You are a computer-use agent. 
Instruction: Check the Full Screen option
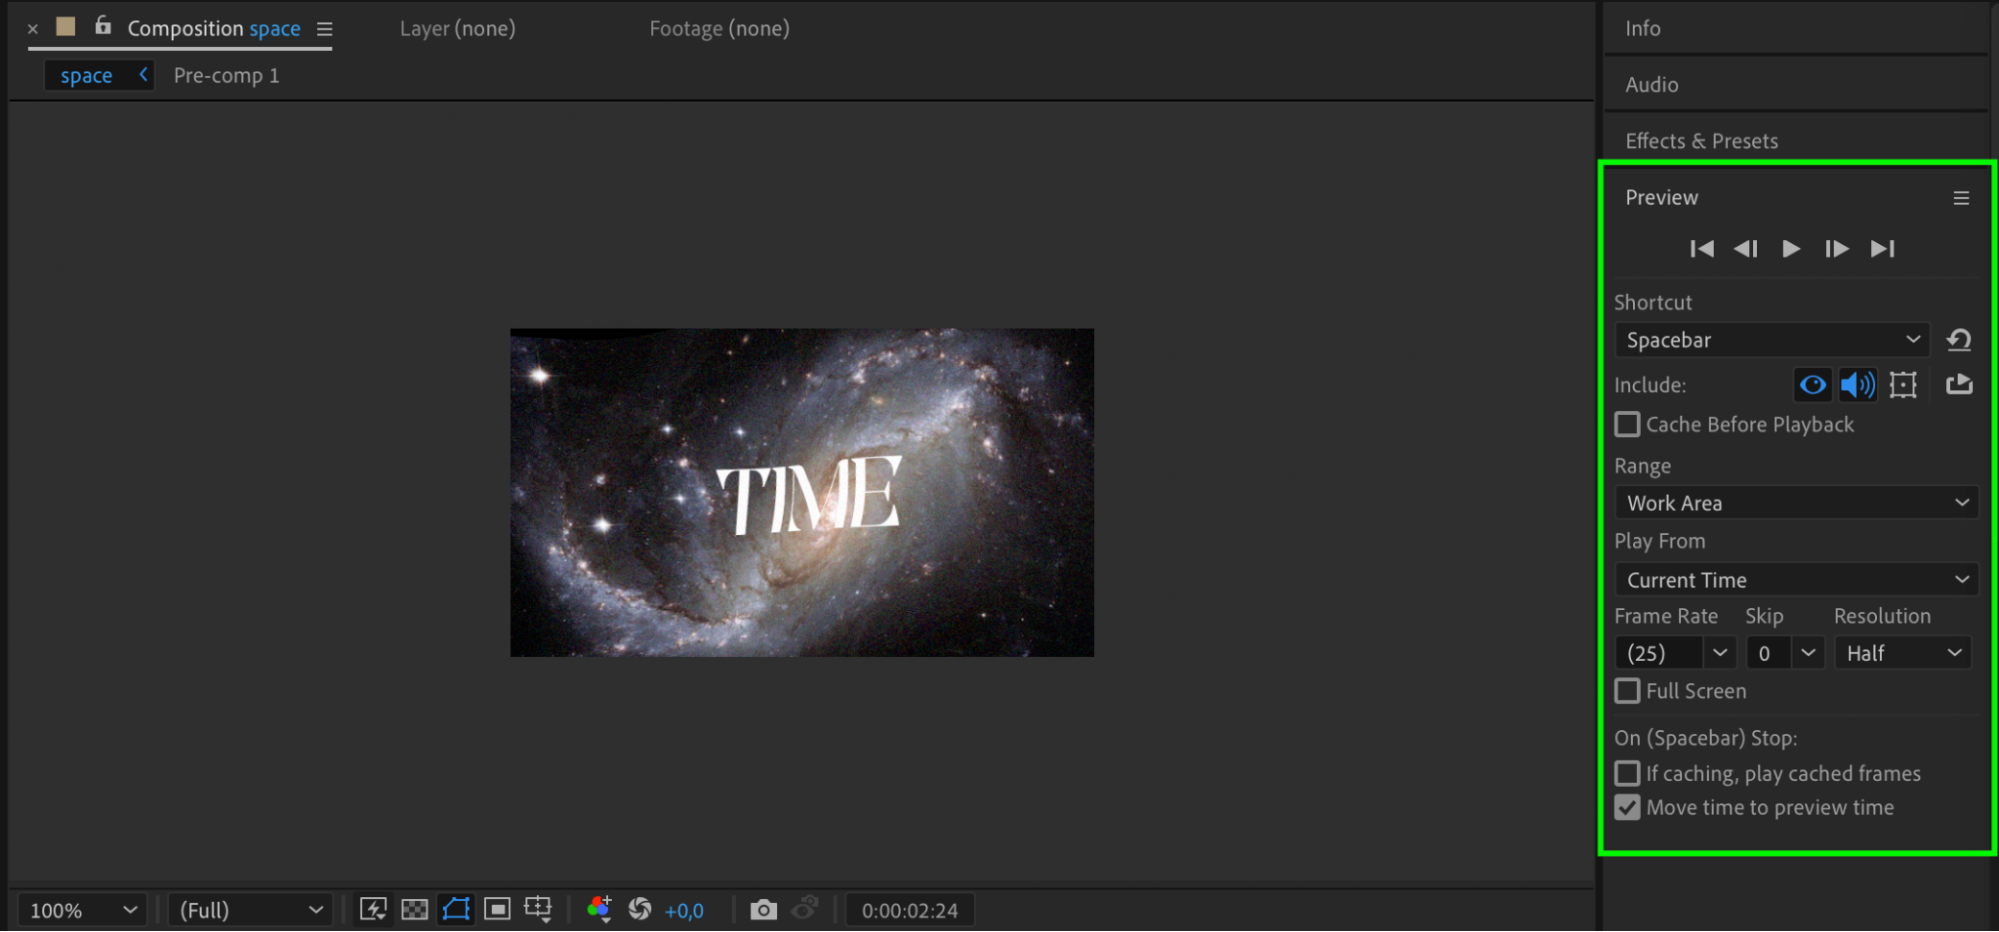click(1627, 691)
